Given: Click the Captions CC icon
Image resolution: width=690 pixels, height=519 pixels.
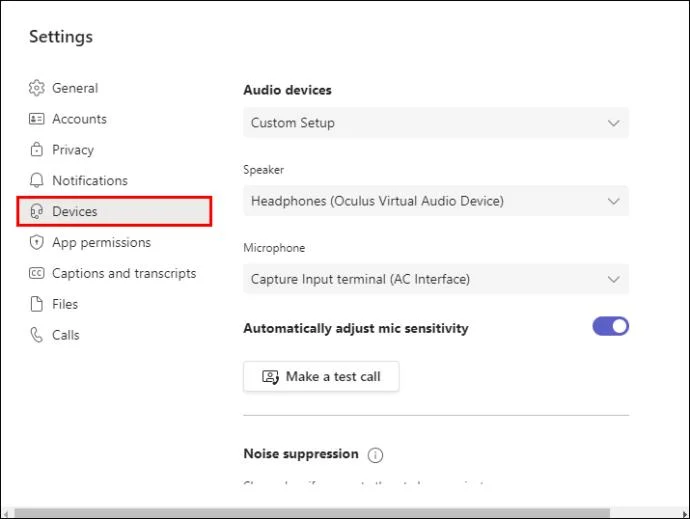Looking at the screenshot, I should tap(37, 273).
